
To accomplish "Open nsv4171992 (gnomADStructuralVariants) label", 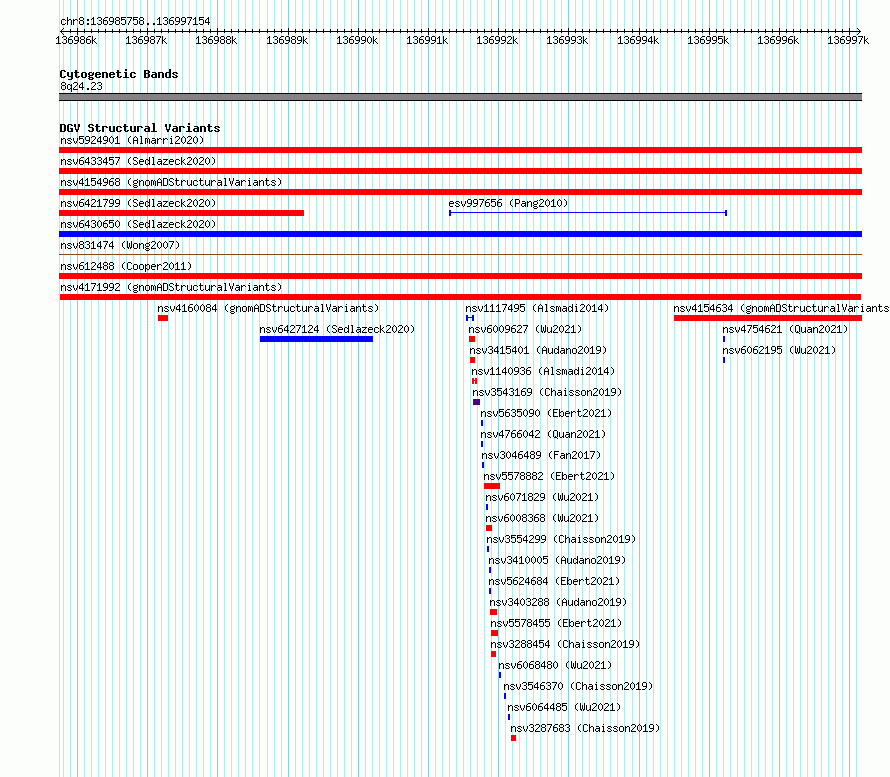I will 171,287.
